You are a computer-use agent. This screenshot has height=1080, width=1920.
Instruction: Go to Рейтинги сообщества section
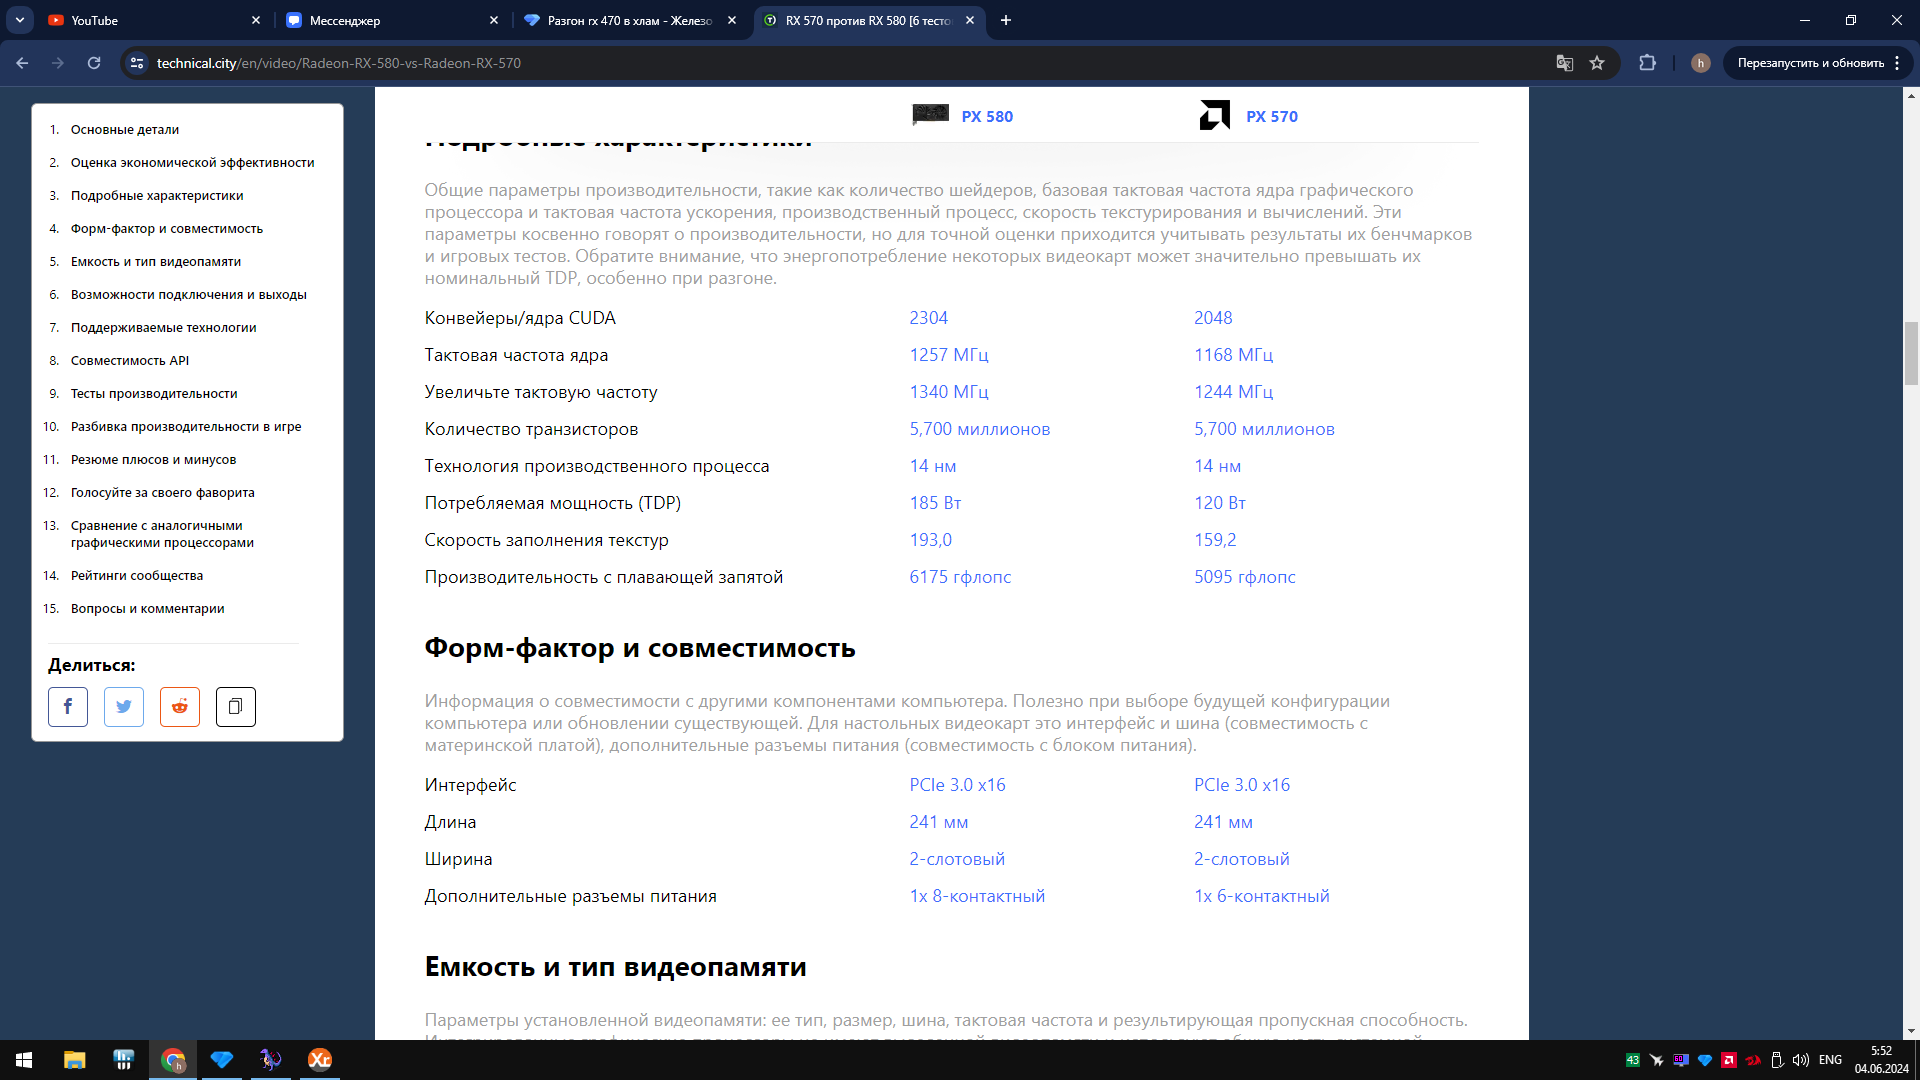tap(137, 576)
